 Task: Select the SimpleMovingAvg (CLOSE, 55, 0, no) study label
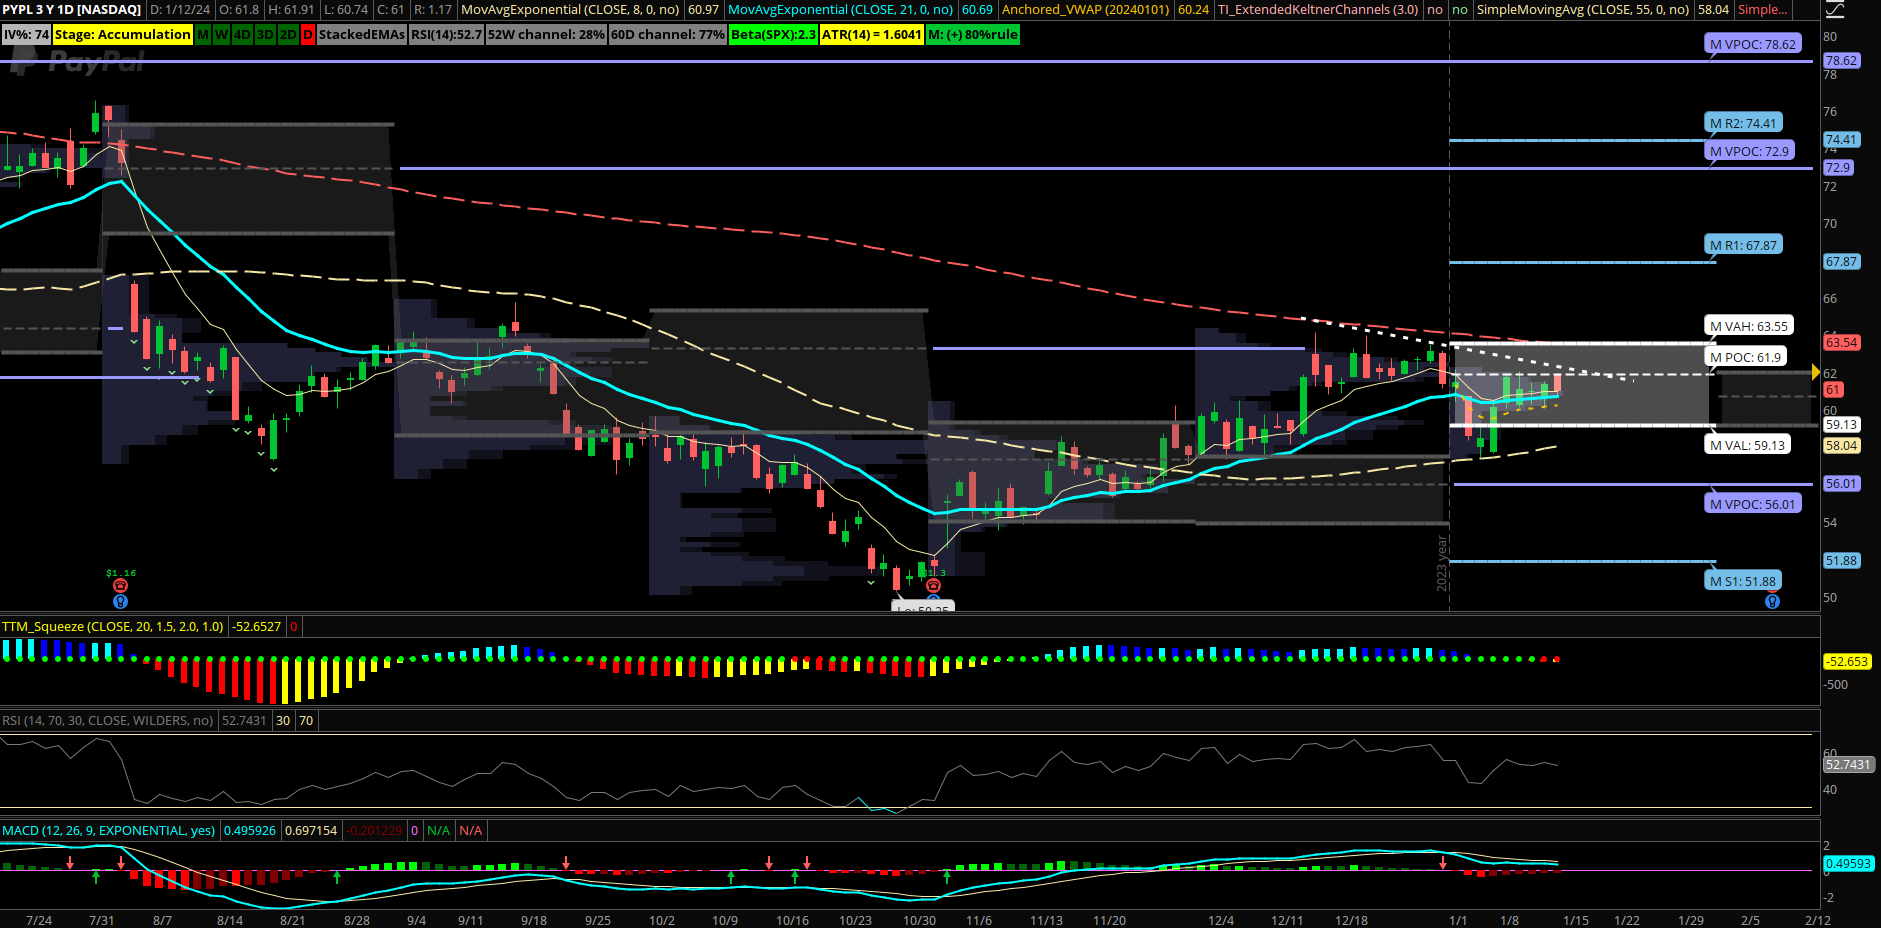click(x=1583, y=9)
